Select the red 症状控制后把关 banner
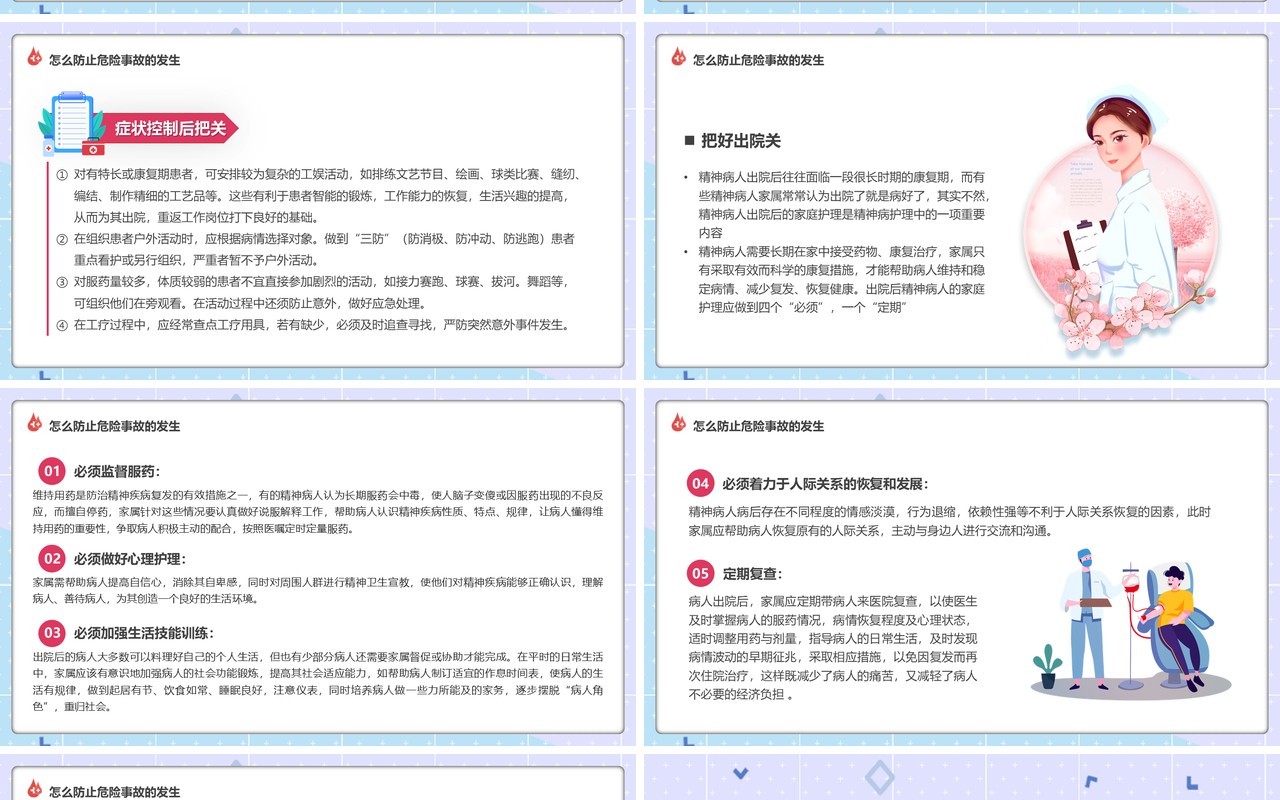This screenshot has height=800, width=1280. (x=169, y=128)
